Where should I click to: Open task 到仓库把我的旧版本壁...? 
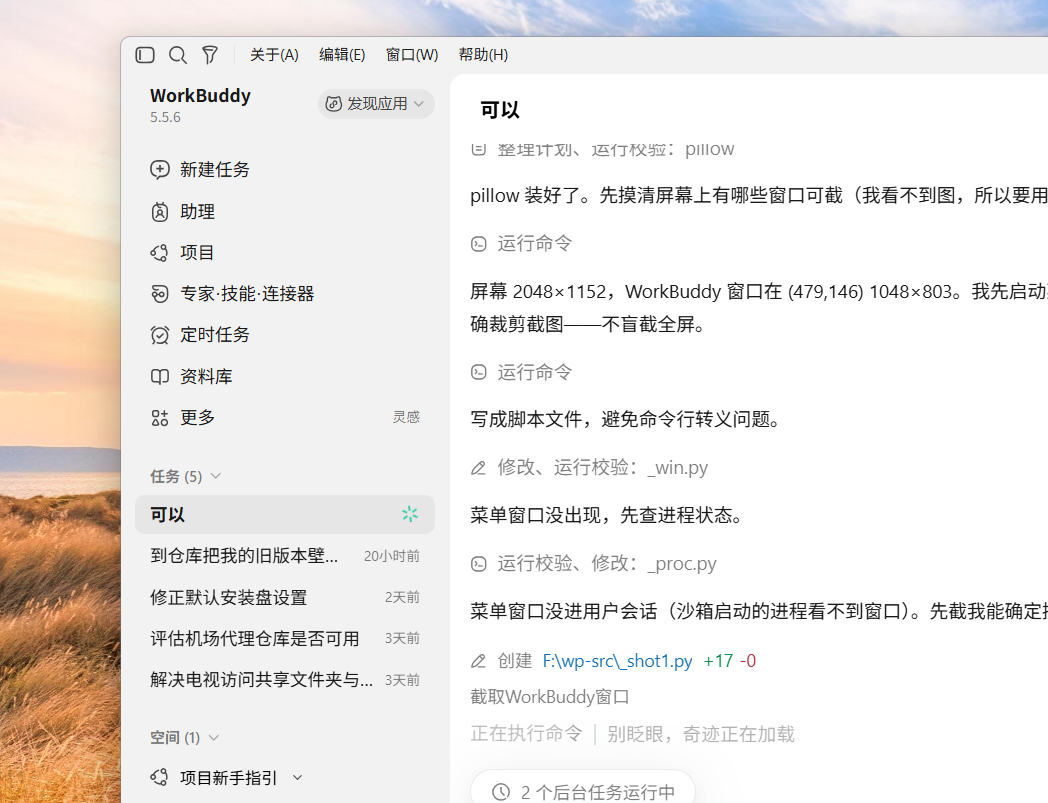click(x=285, y=556)
